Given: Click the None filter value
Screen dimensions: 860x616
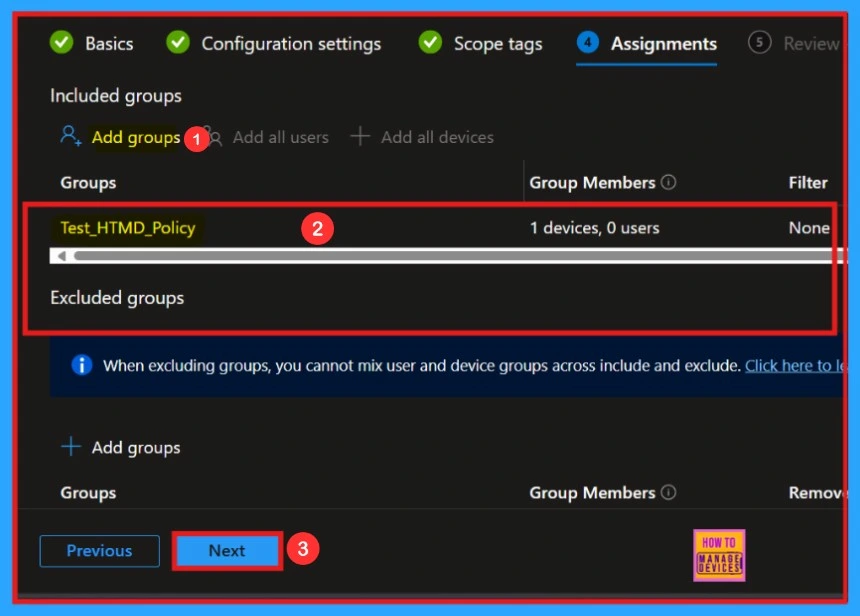Looking at the screenshot, I should (x=809, y=228).
